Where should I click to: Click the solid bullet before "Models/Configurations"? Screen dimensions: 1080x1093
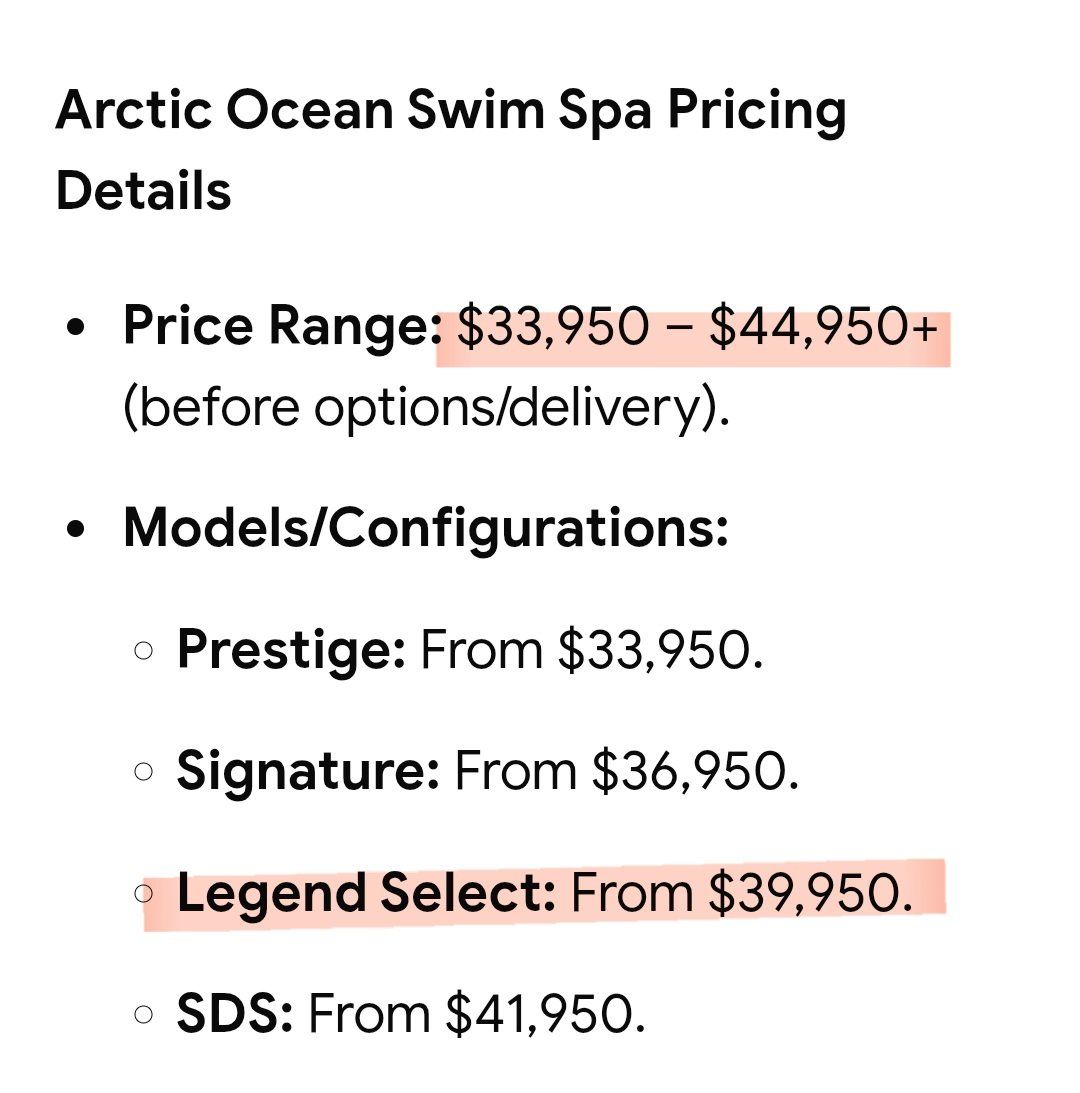pos(75,529)
